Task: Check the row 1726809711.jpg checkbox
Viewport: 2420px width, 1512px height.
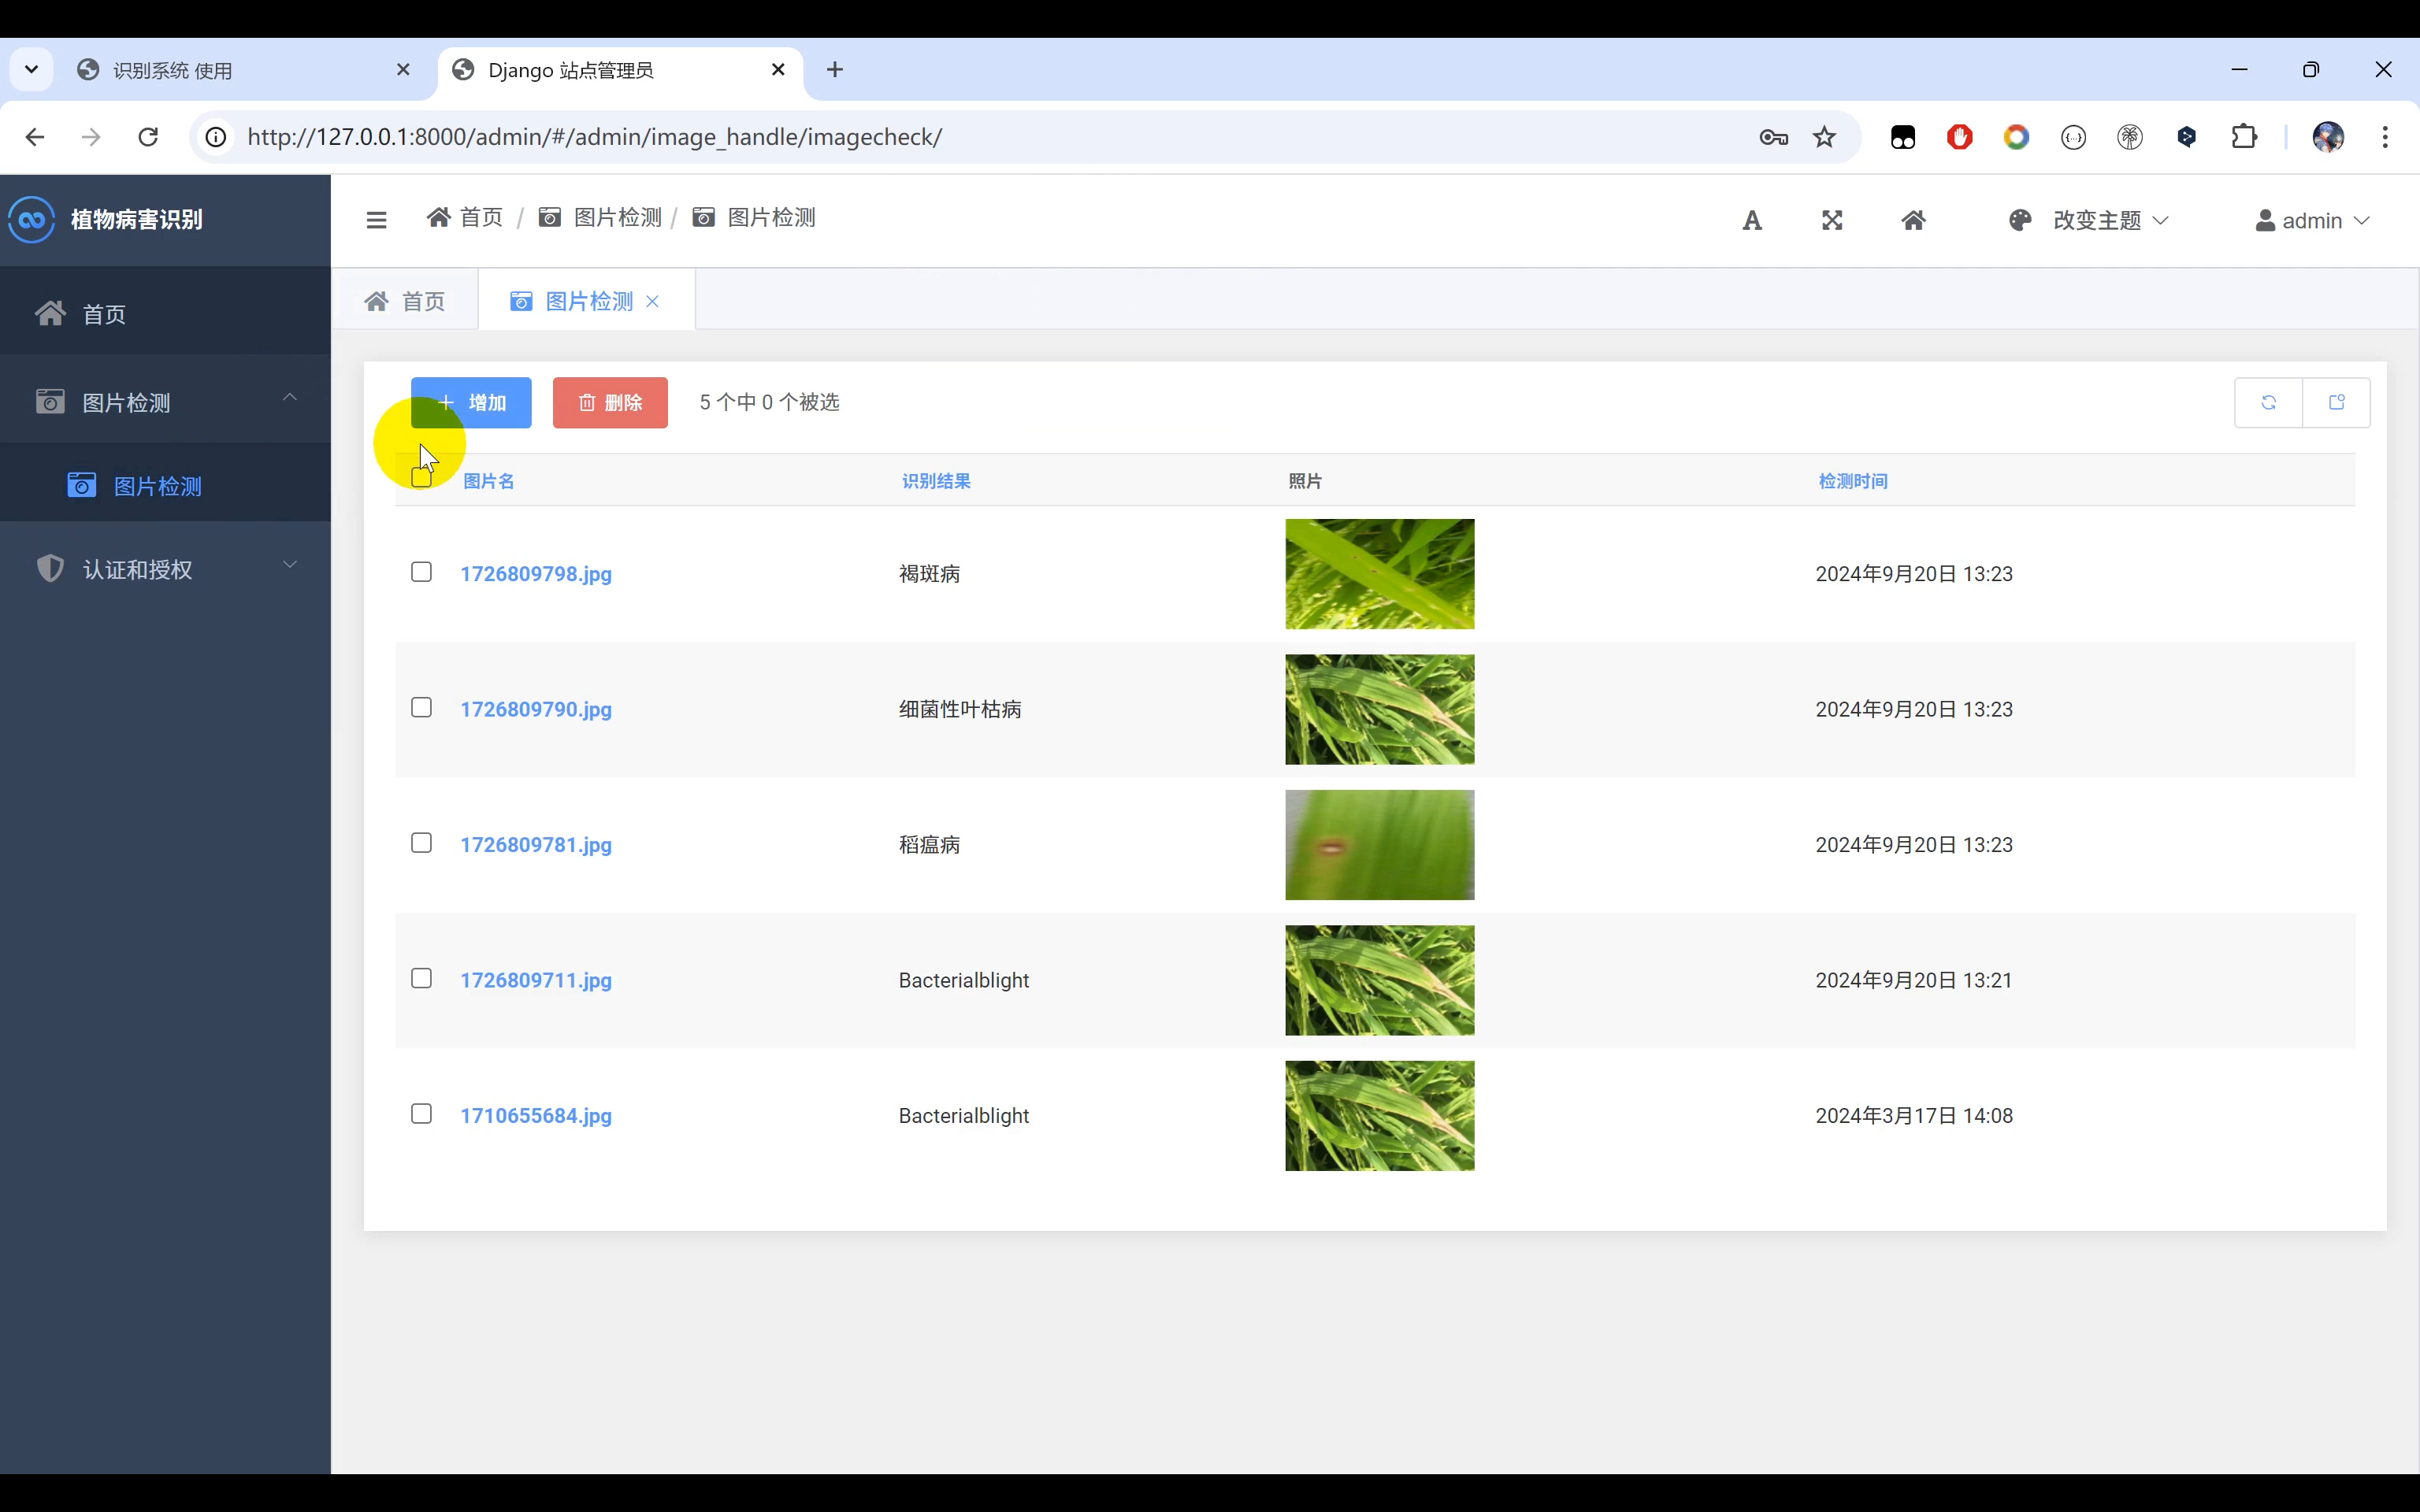Action: tap(421, 978)
